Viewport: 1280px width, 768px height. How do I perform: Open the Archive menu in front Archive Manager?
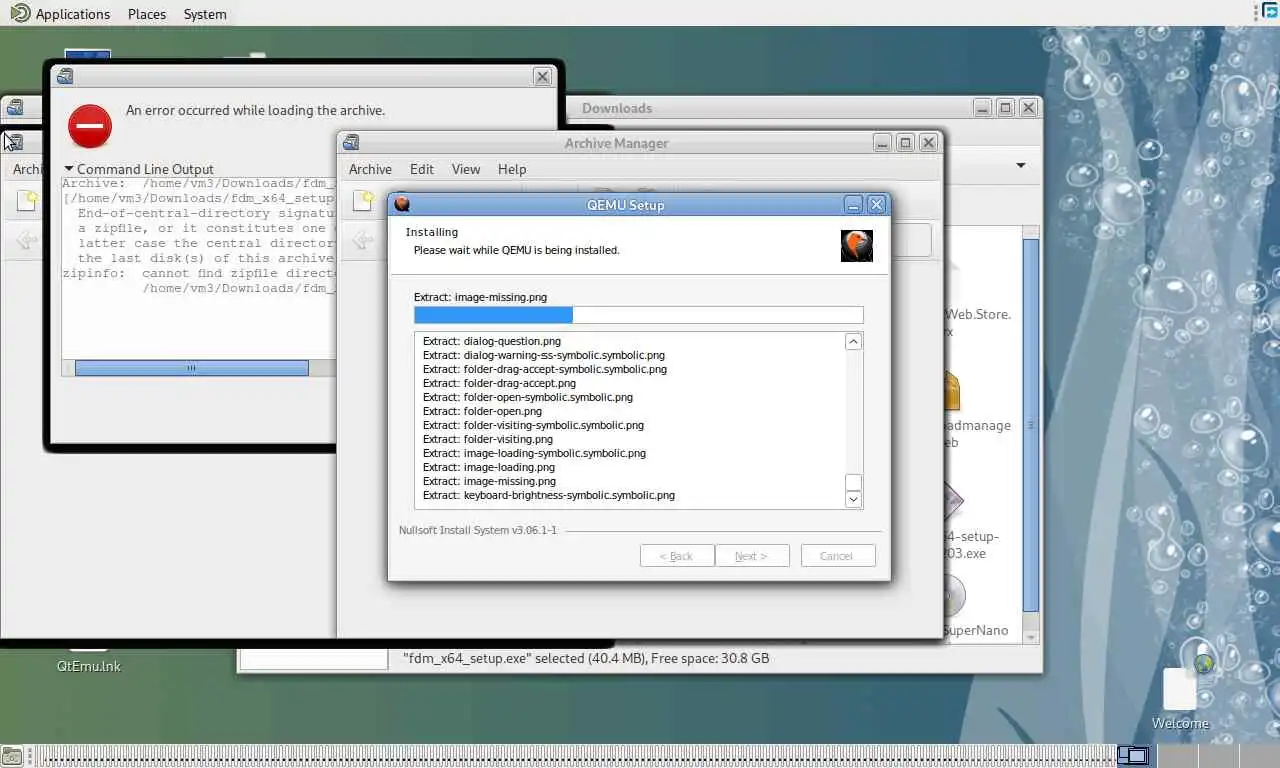370,169
